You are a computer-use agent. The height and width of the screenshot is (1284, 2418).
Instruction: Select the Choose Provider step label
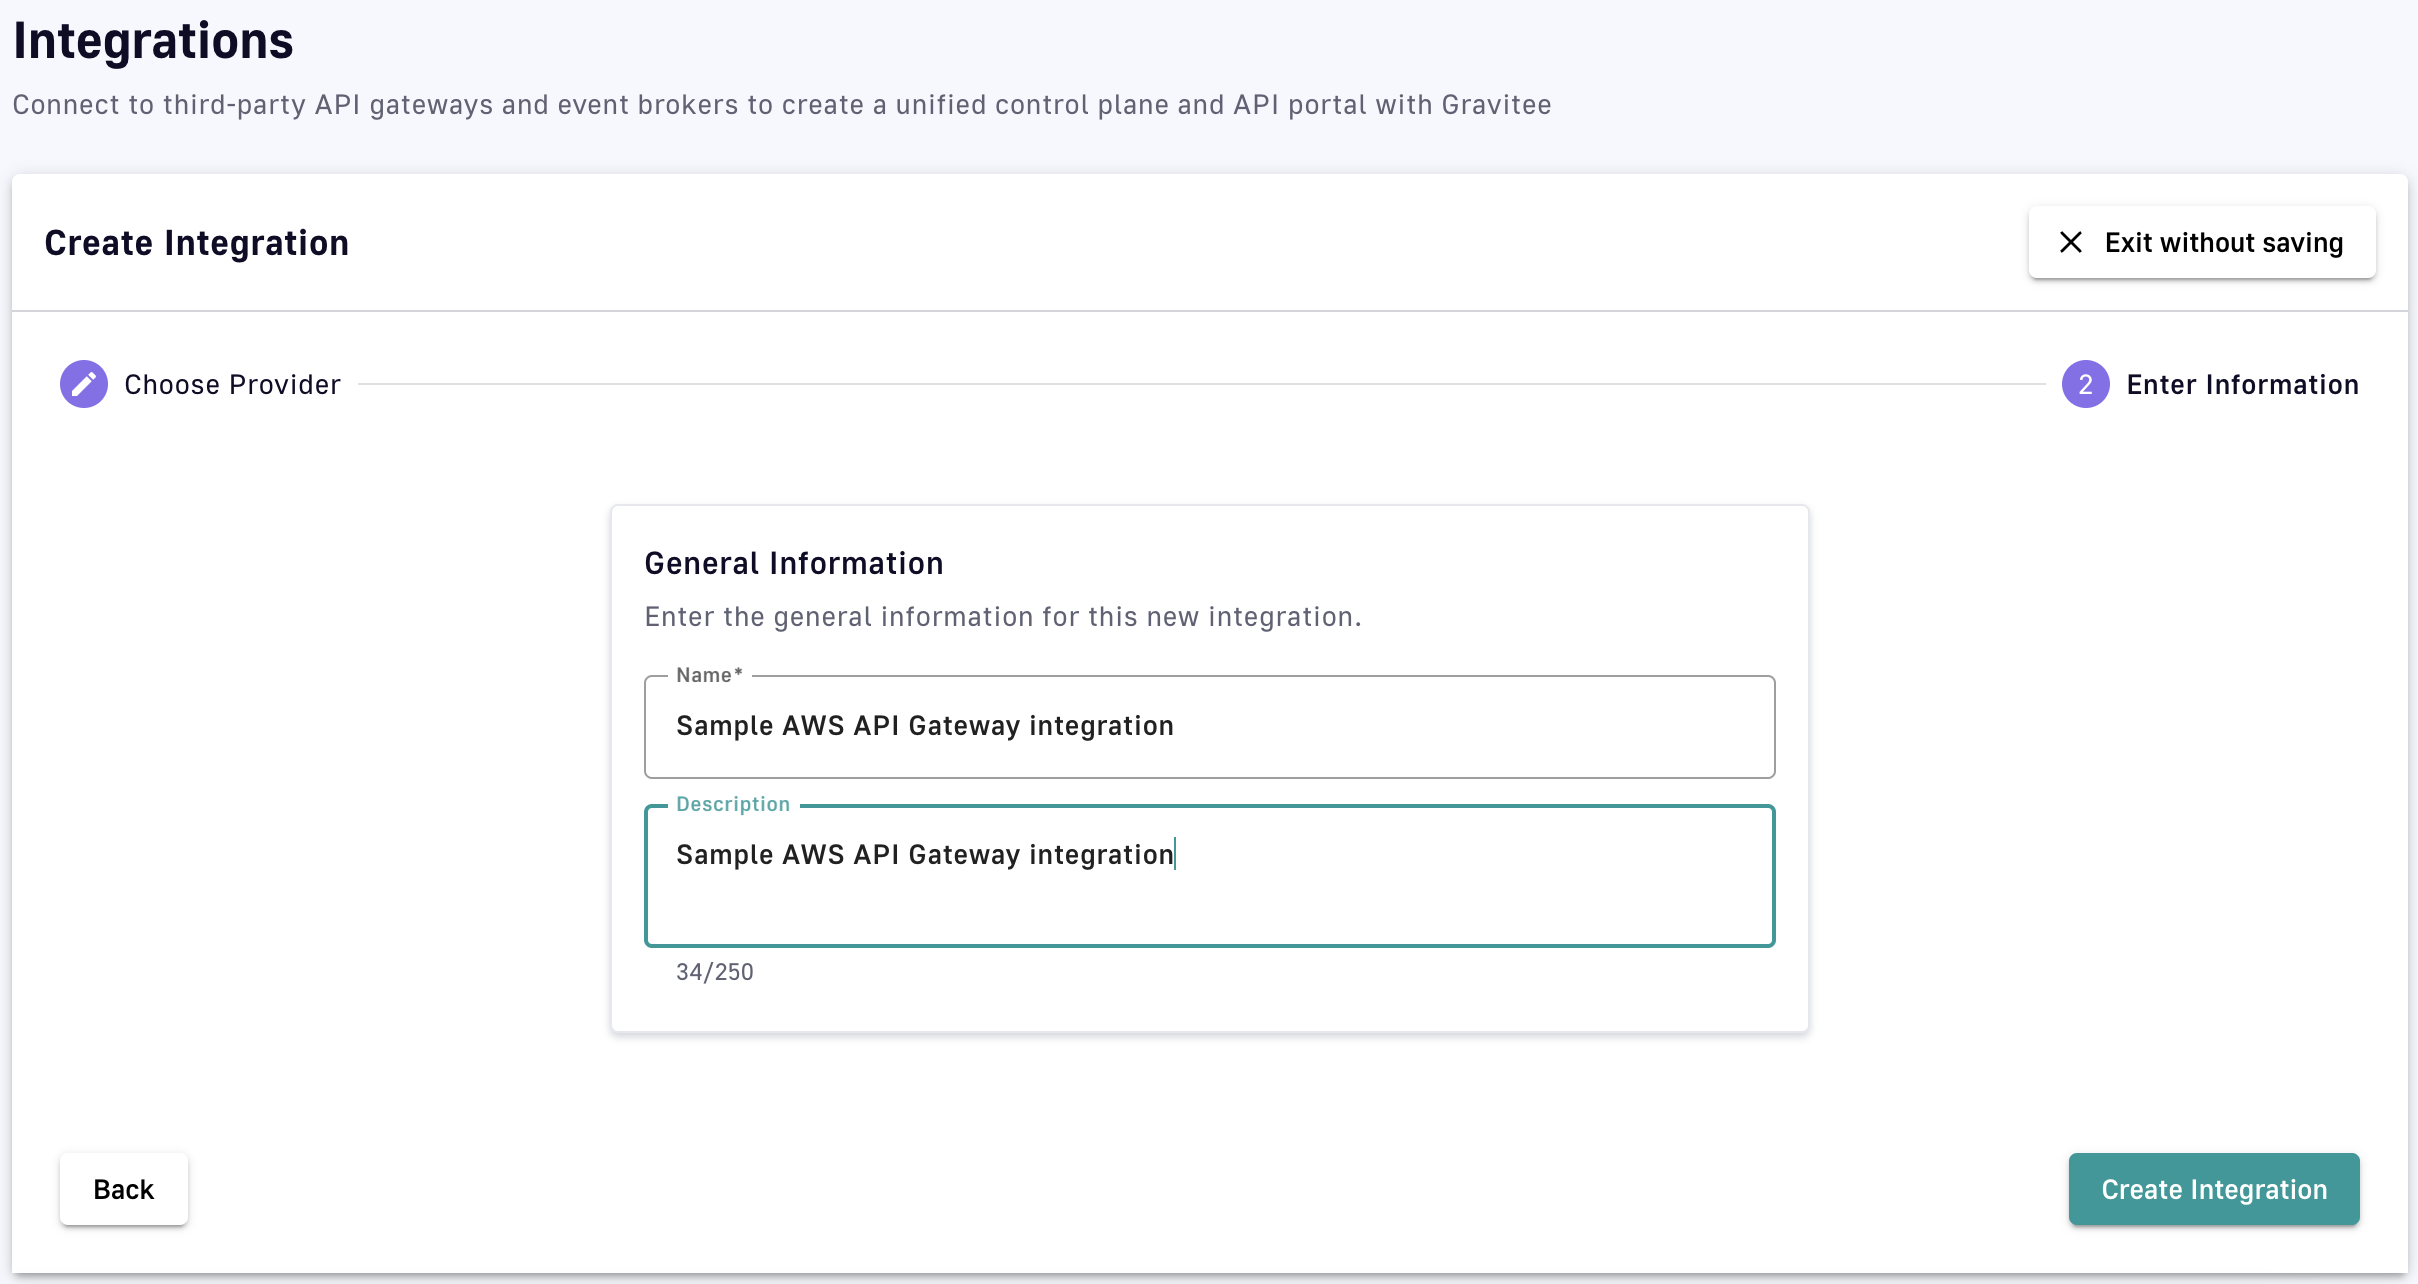pyautogui.click(x=232, y=385)
